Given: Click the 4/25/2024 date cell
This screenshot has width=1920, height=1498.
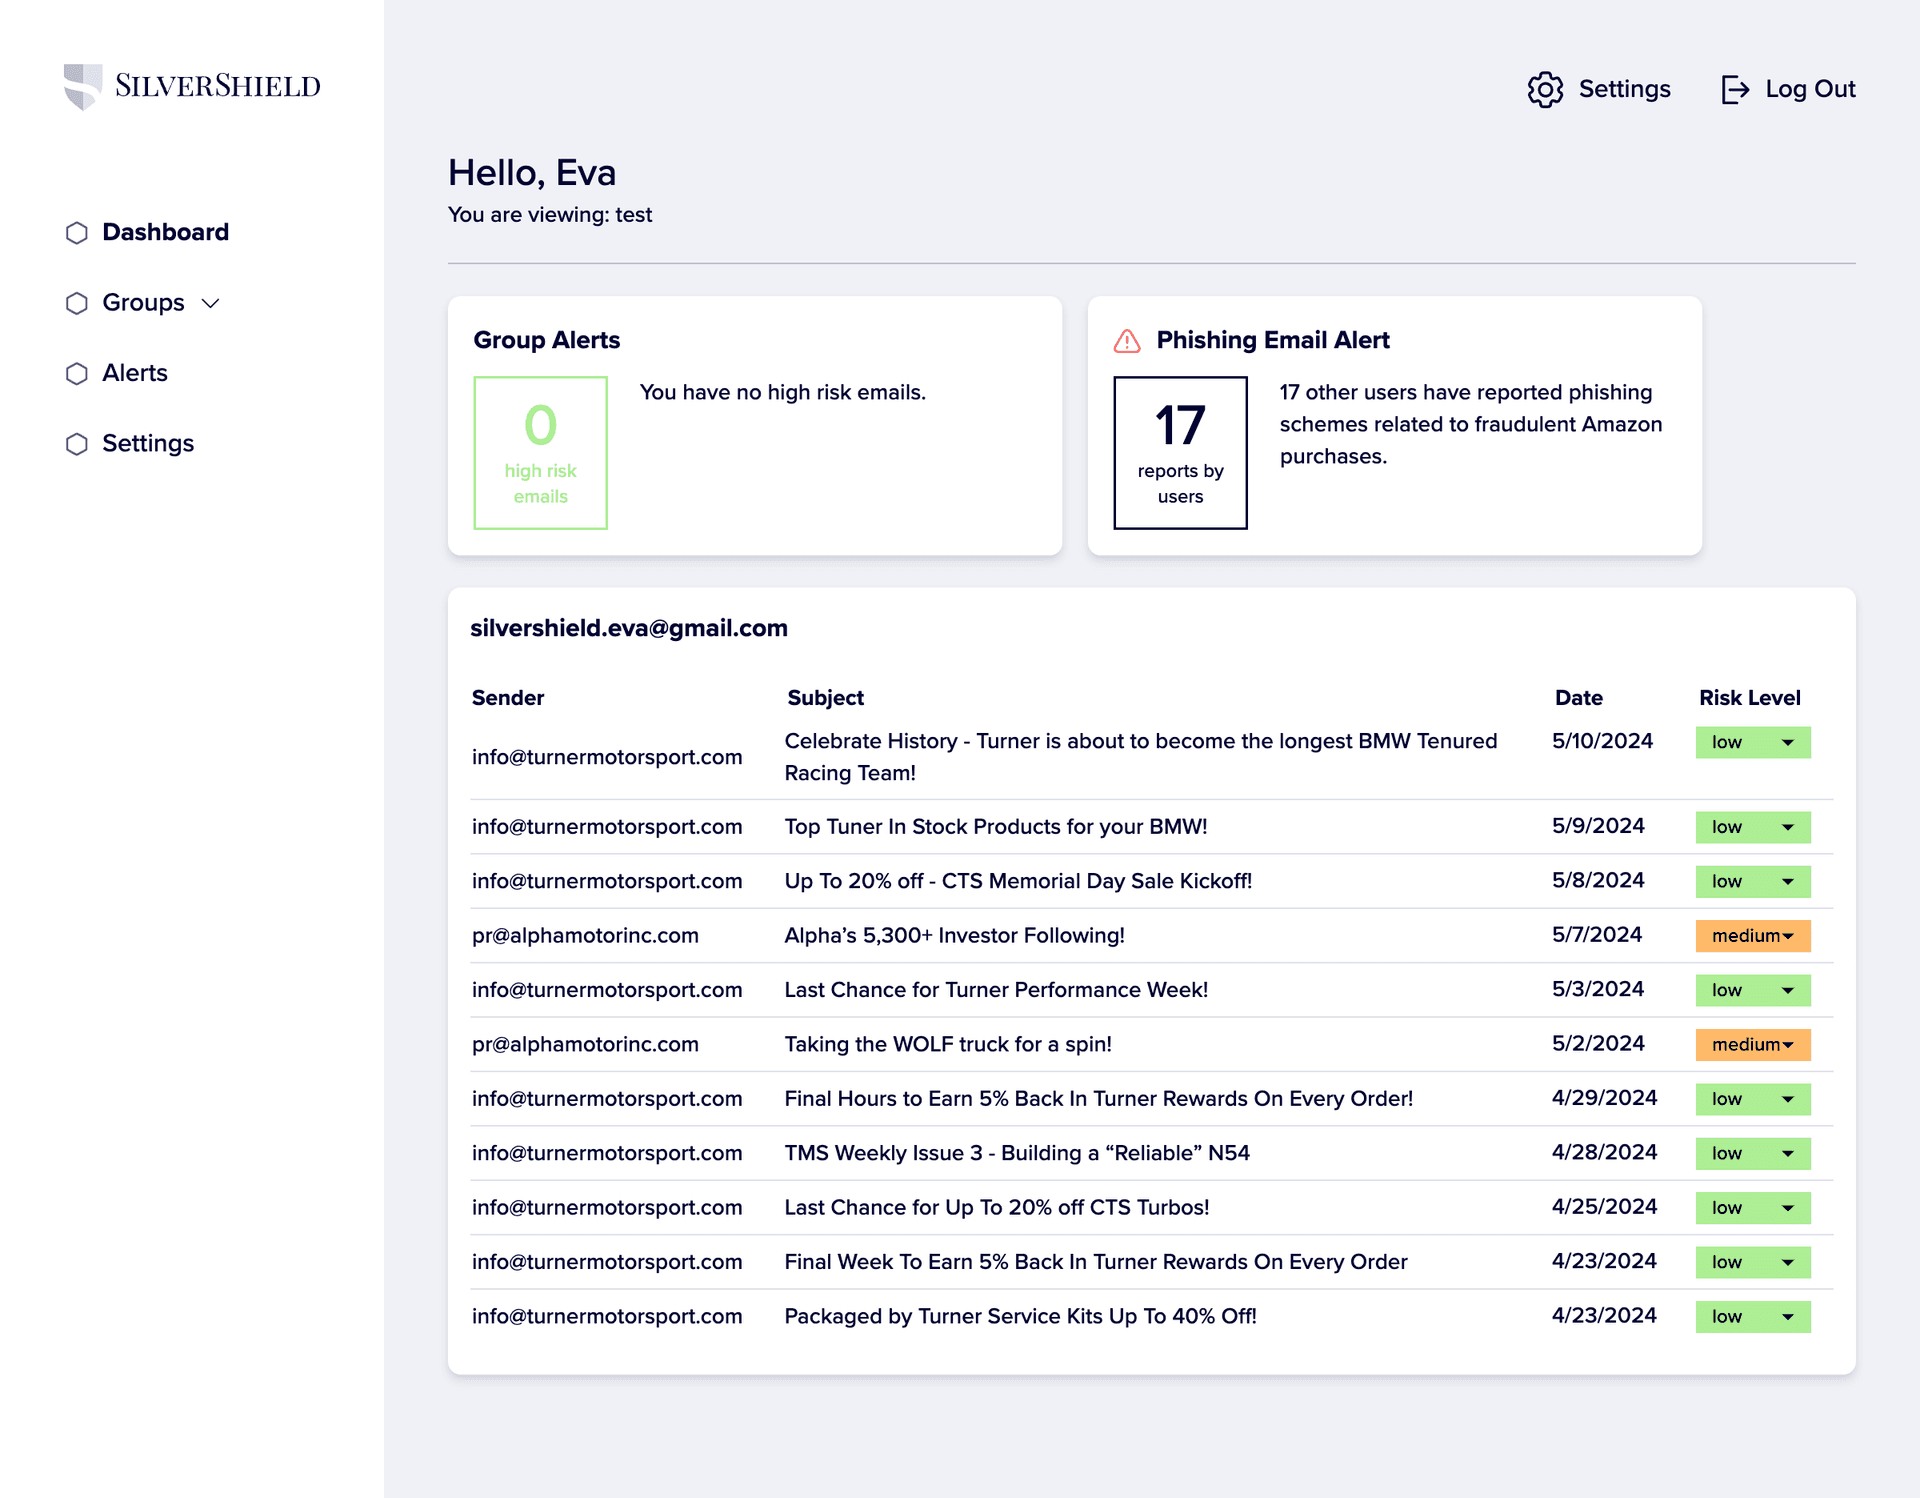Looking at the screenshot, I should tap(1604, 1207).
